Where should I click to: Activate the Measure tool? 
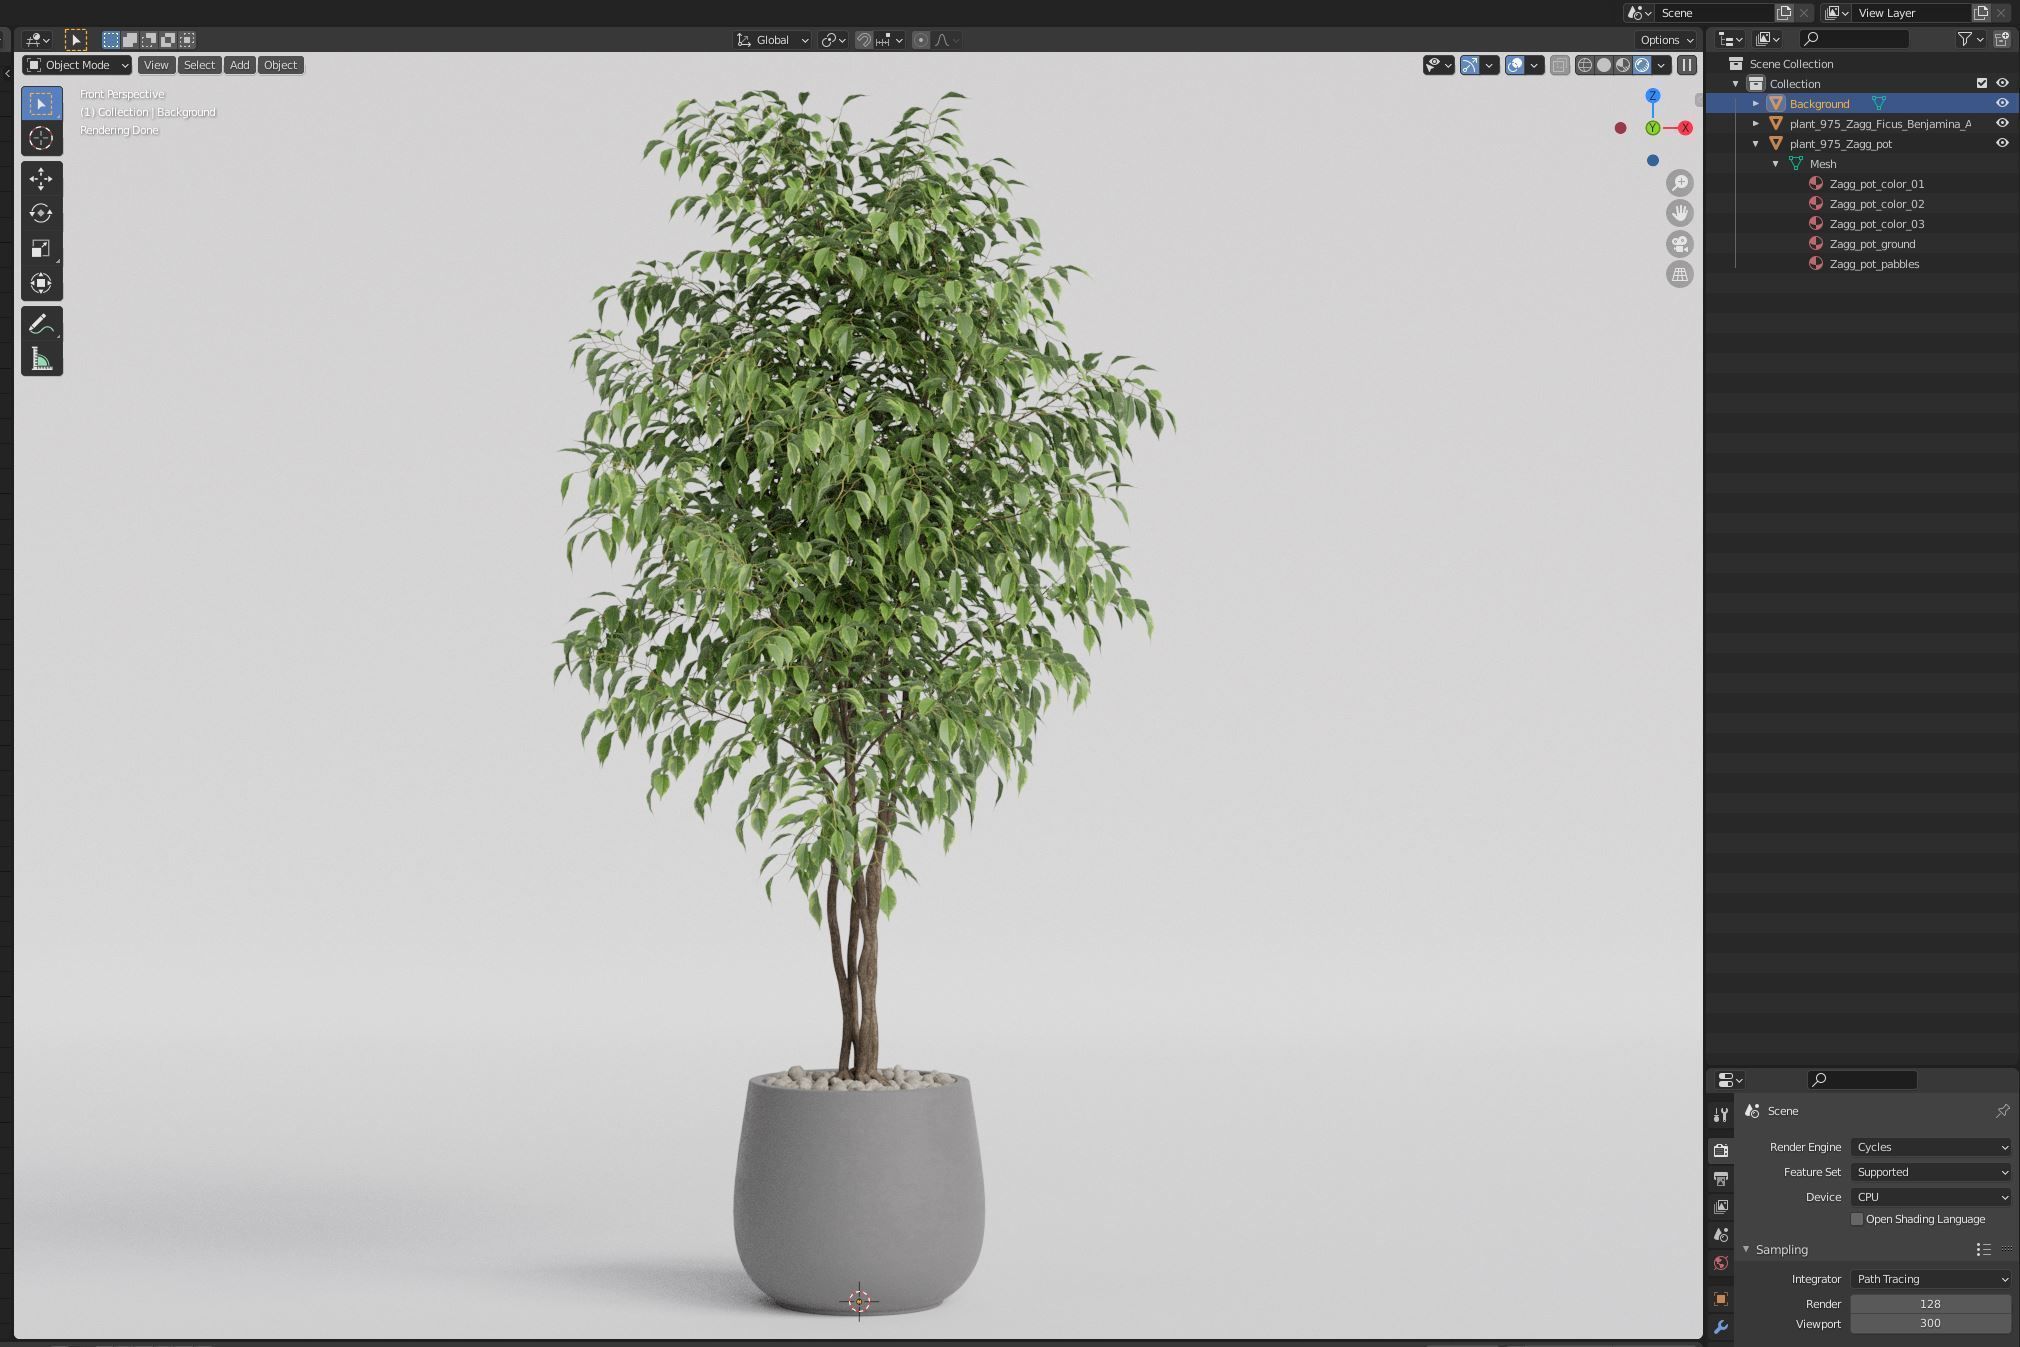click(41, 359)
